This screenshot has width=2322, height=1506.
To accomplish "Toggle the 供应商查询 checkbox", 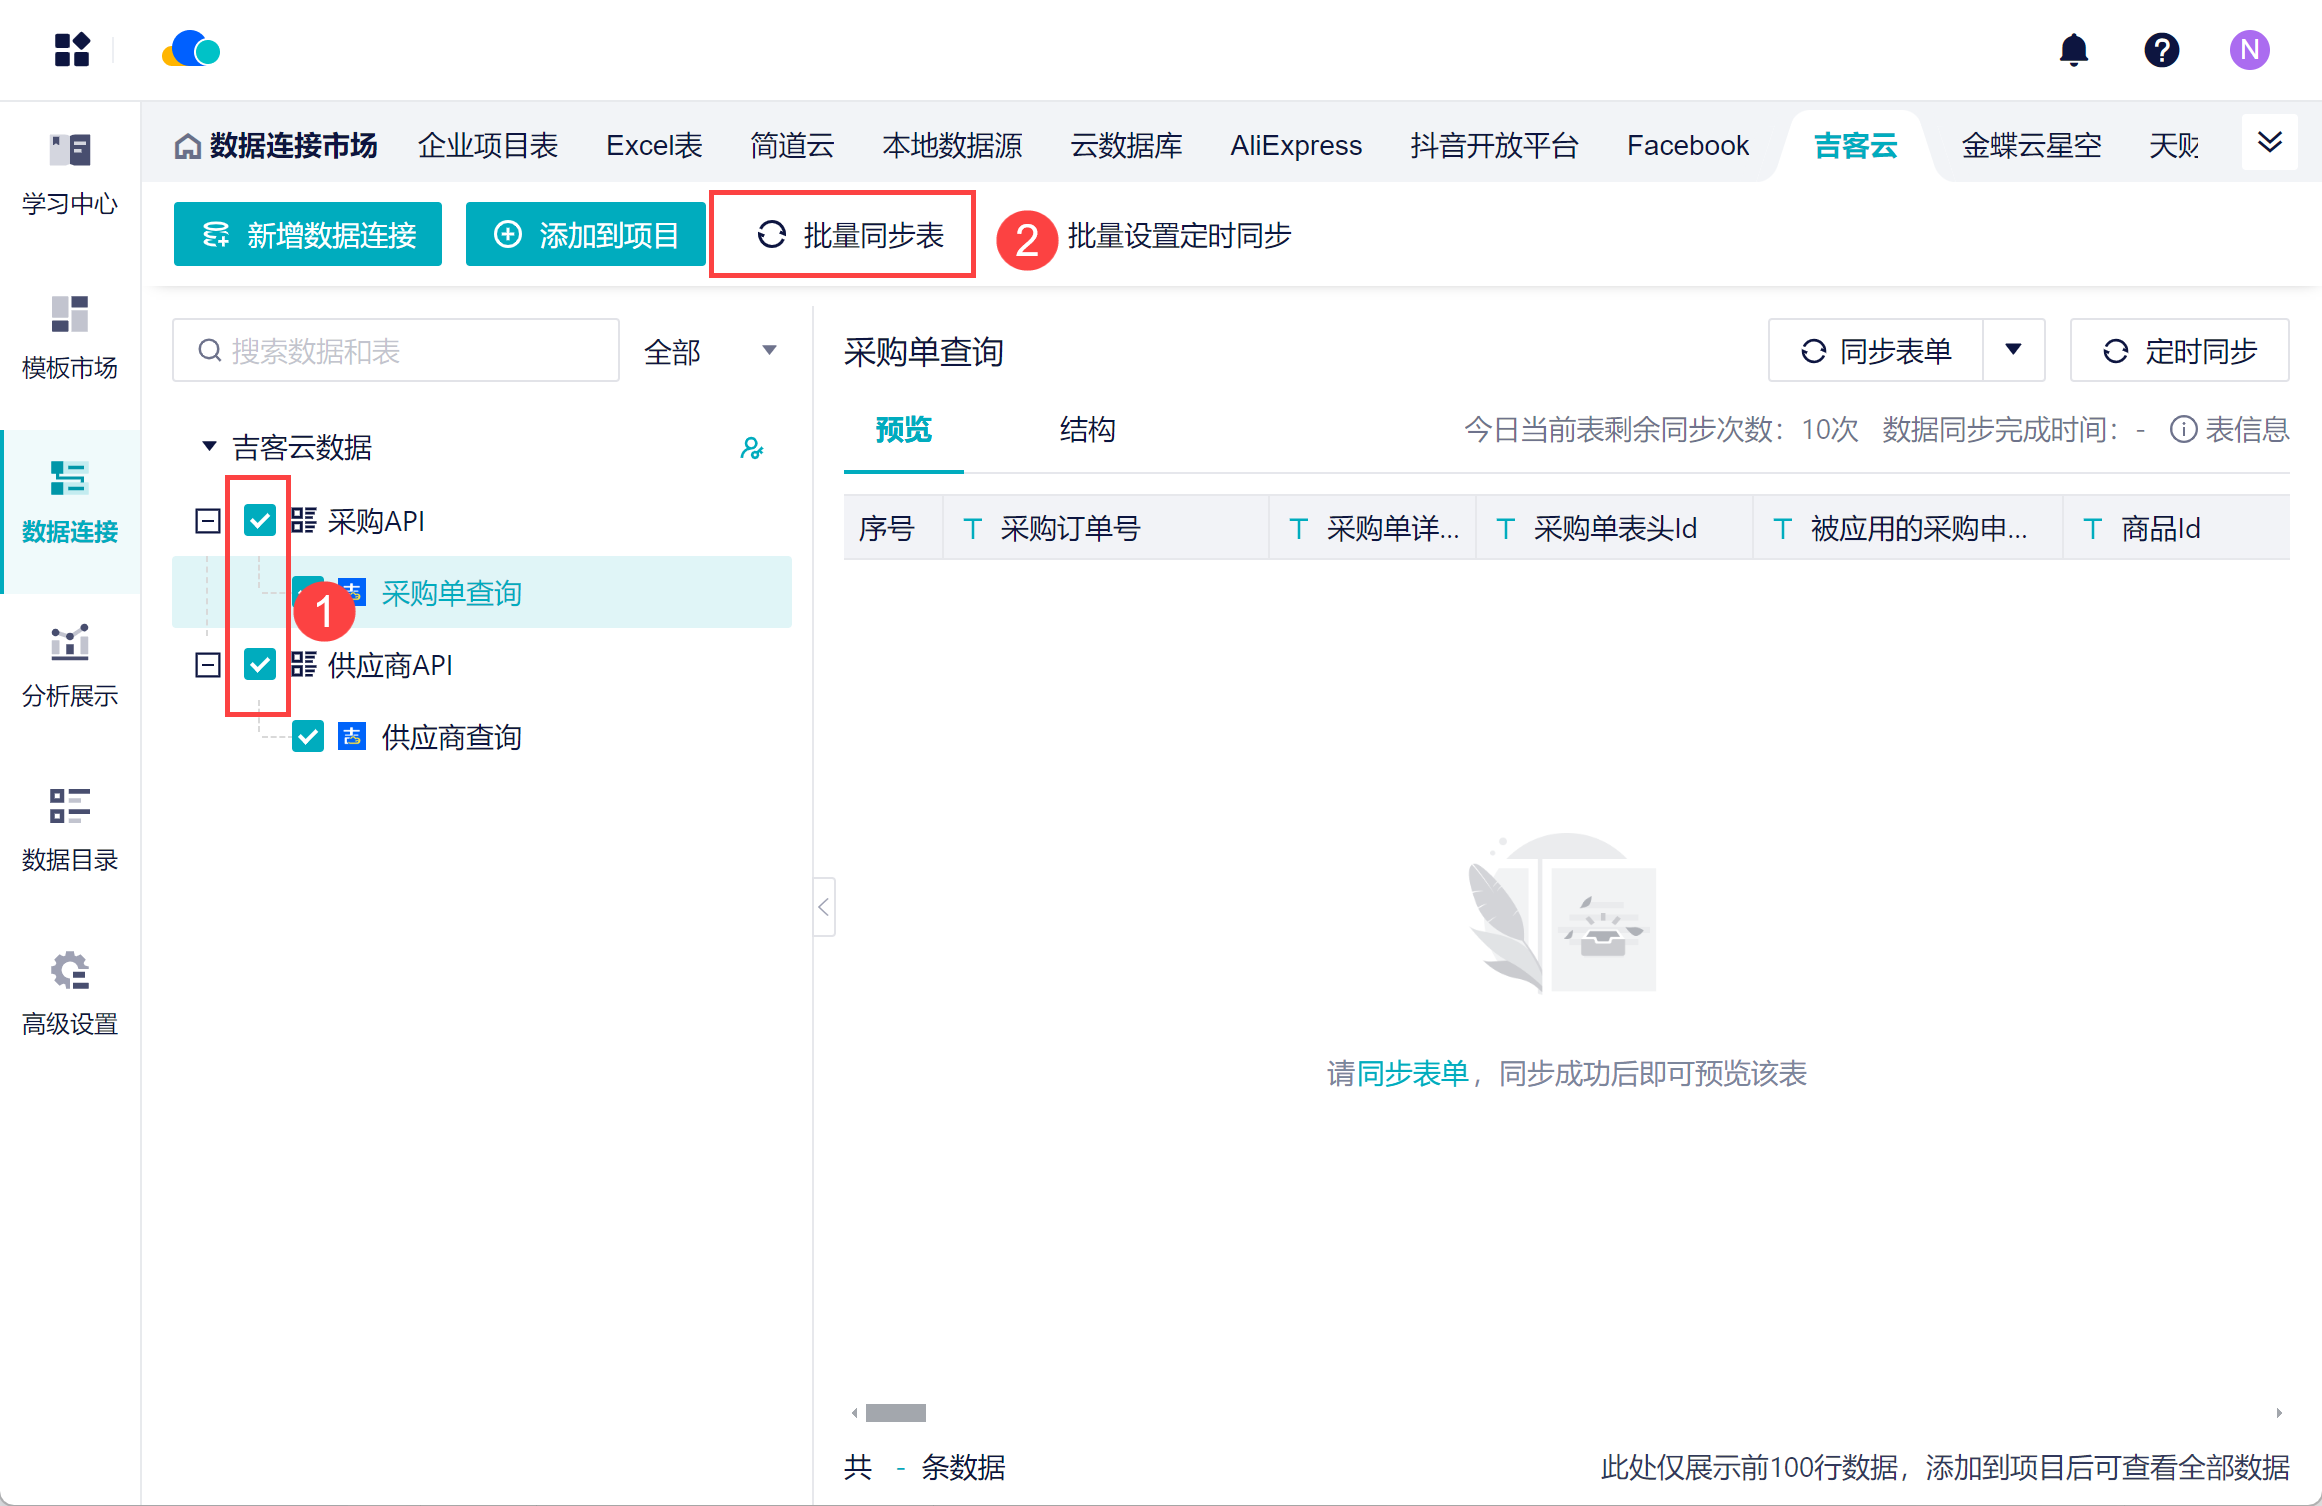I will [308, 737].
